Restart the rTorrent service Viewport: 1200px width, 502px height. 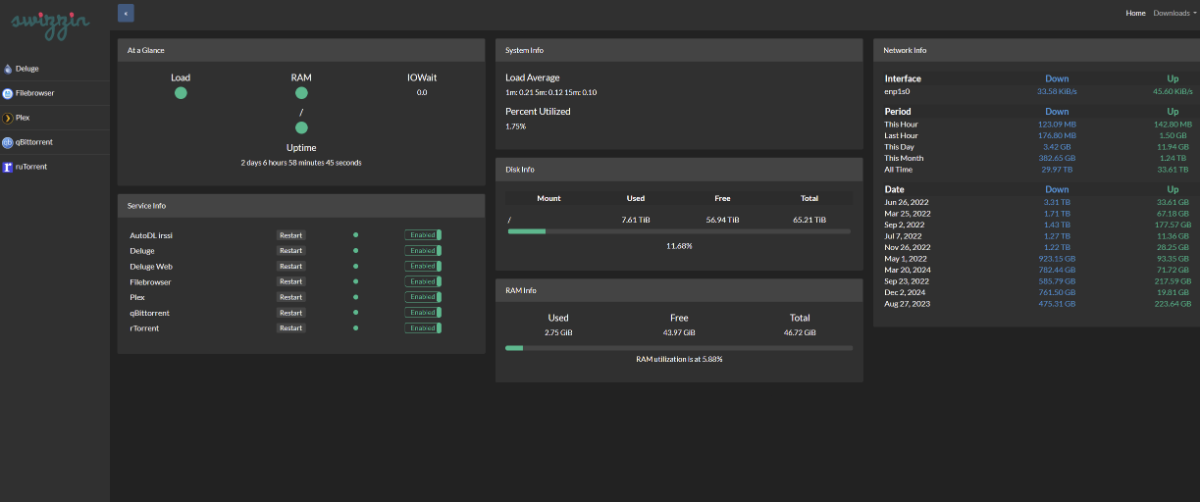[291, 328]
